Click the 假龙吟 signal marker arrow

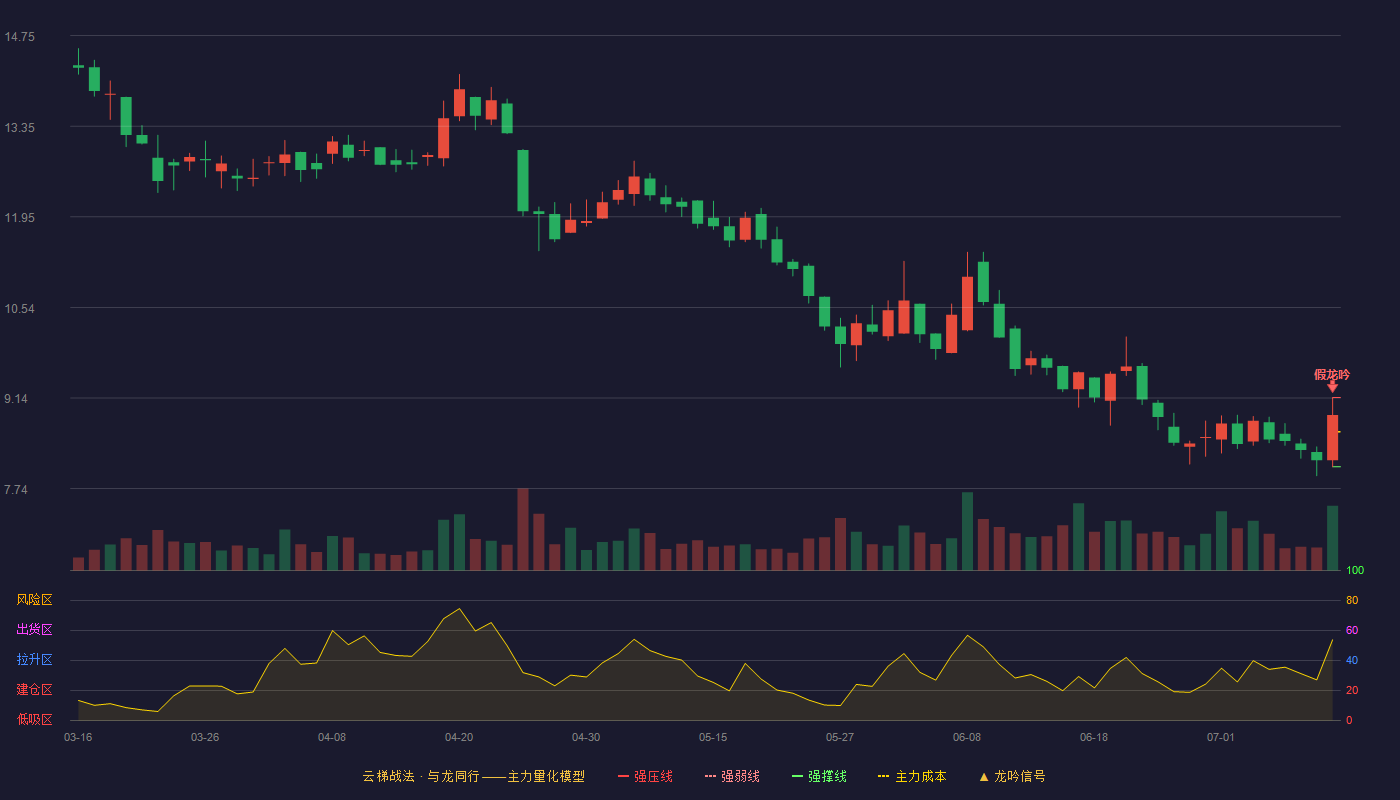[x=1332, y=387]
